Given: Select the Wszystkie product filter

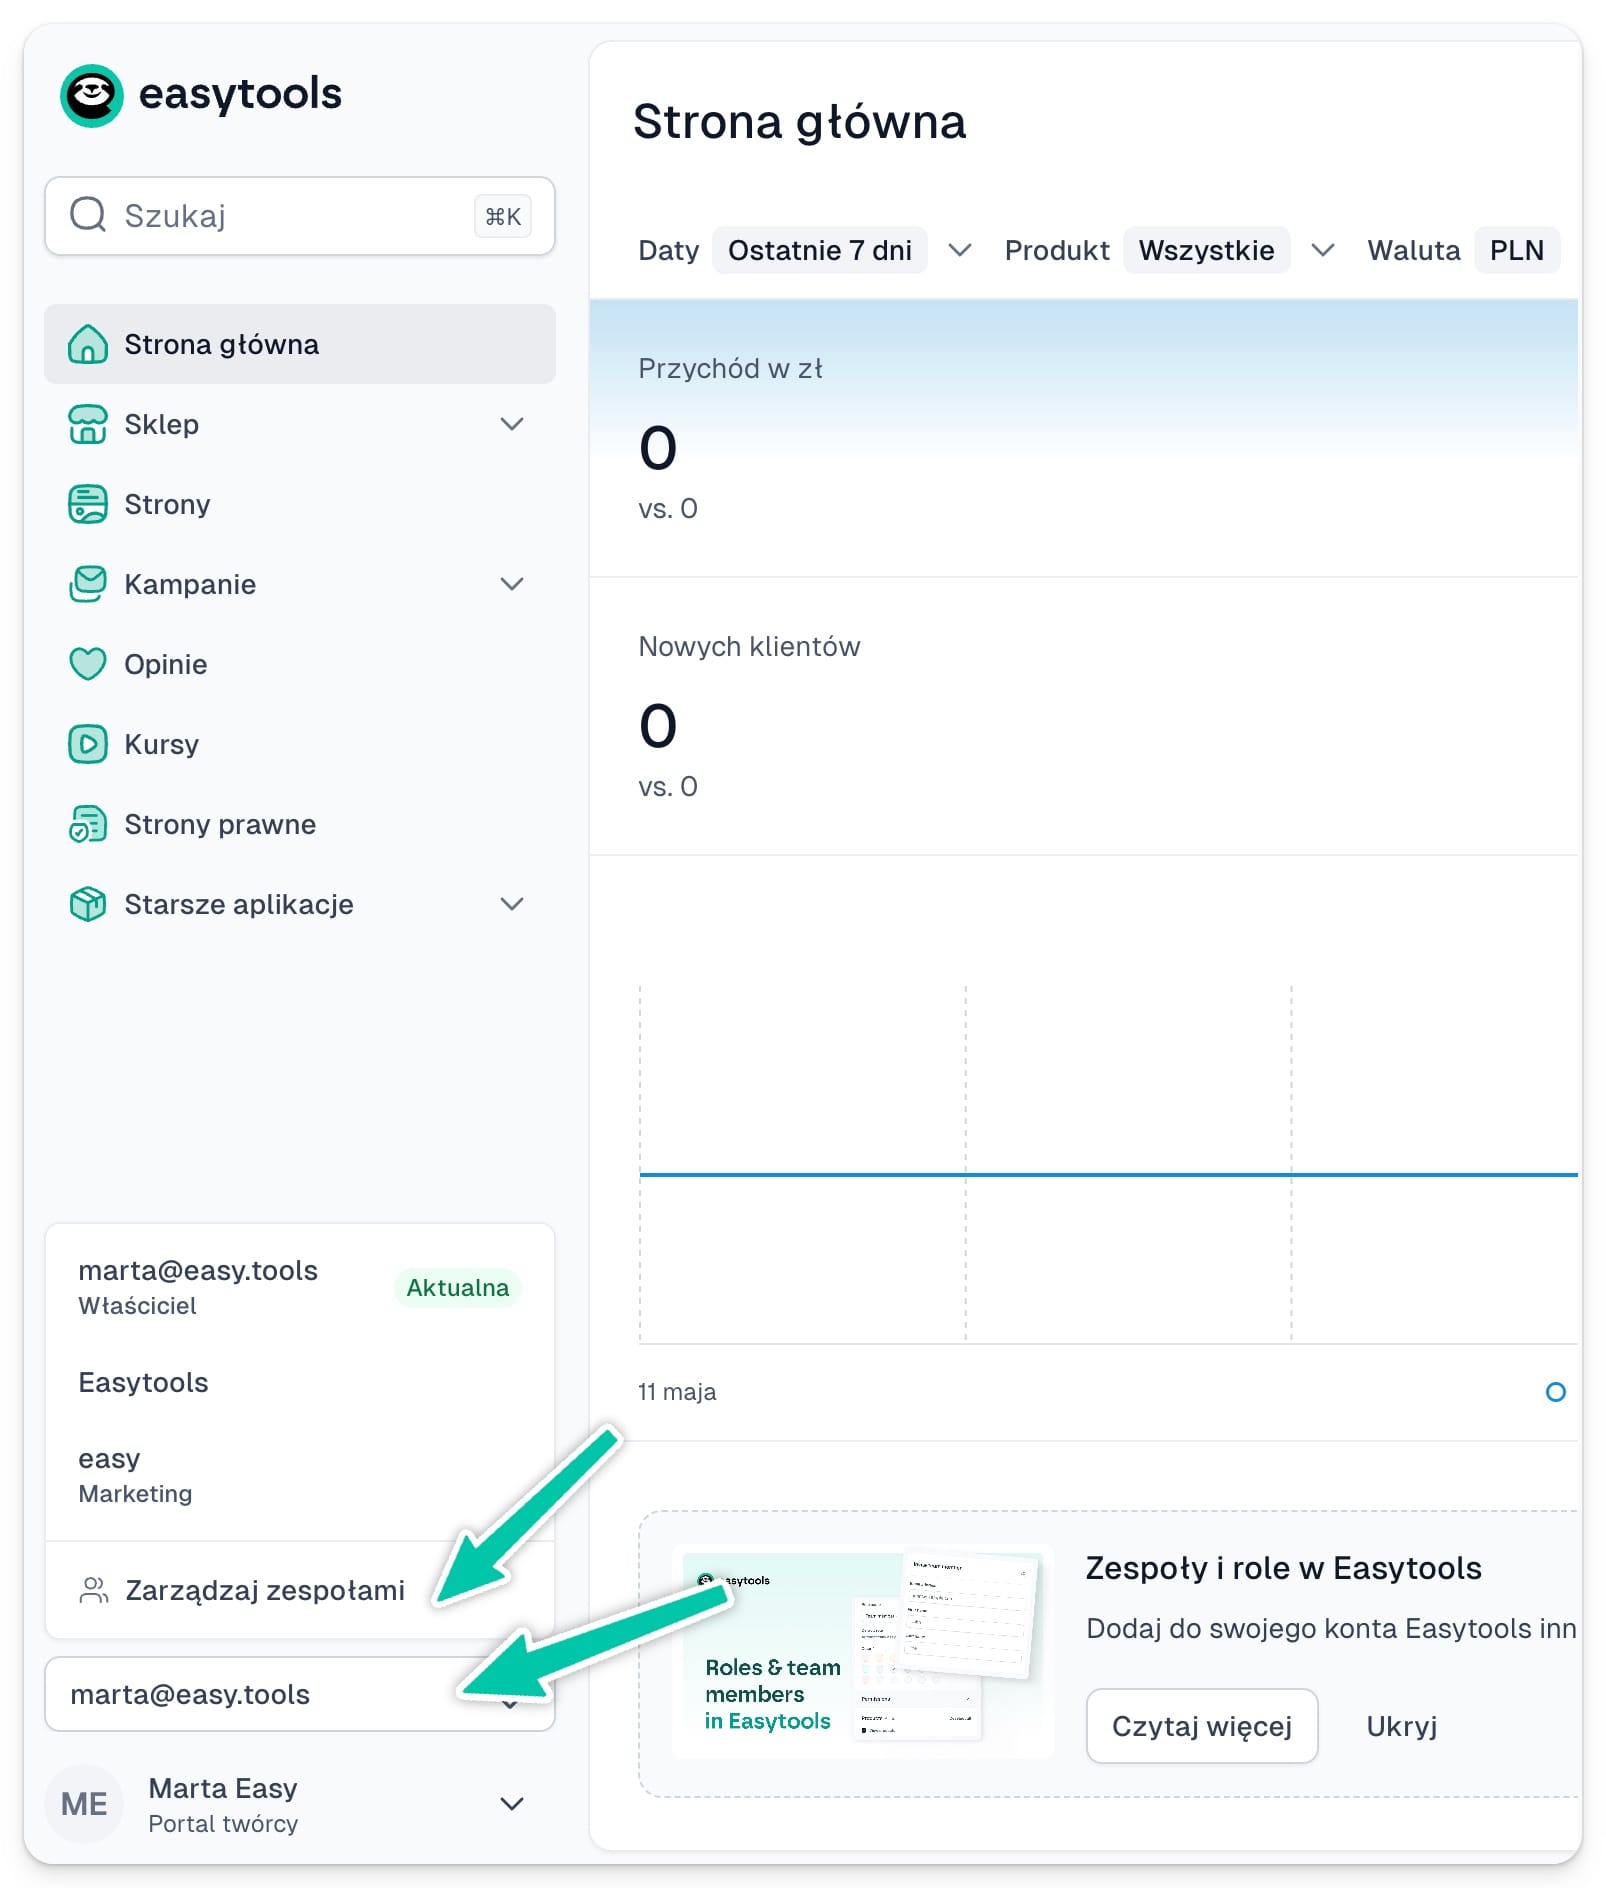Looking at the screenshot, I should 1206,250.
